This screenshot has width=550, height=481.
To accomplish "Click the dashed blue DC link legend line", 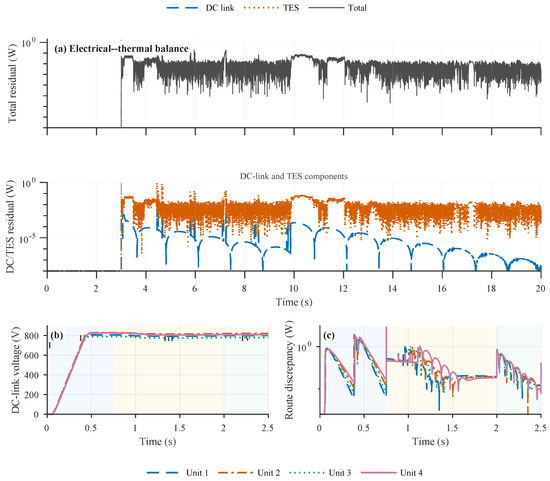I will click(x=182, y=8).
